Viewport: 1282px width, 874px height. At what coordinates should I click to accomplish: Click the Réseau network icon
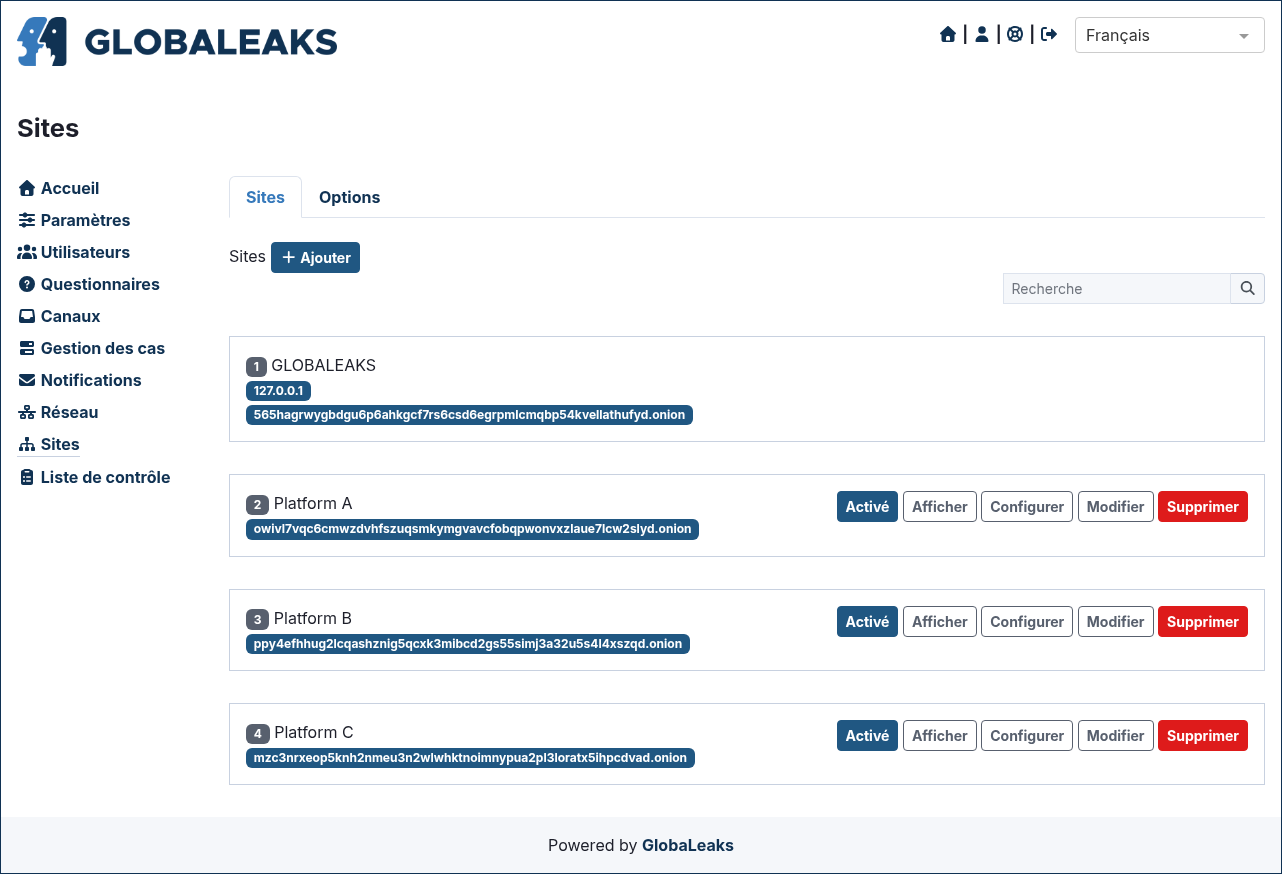(x=27, y=412)
